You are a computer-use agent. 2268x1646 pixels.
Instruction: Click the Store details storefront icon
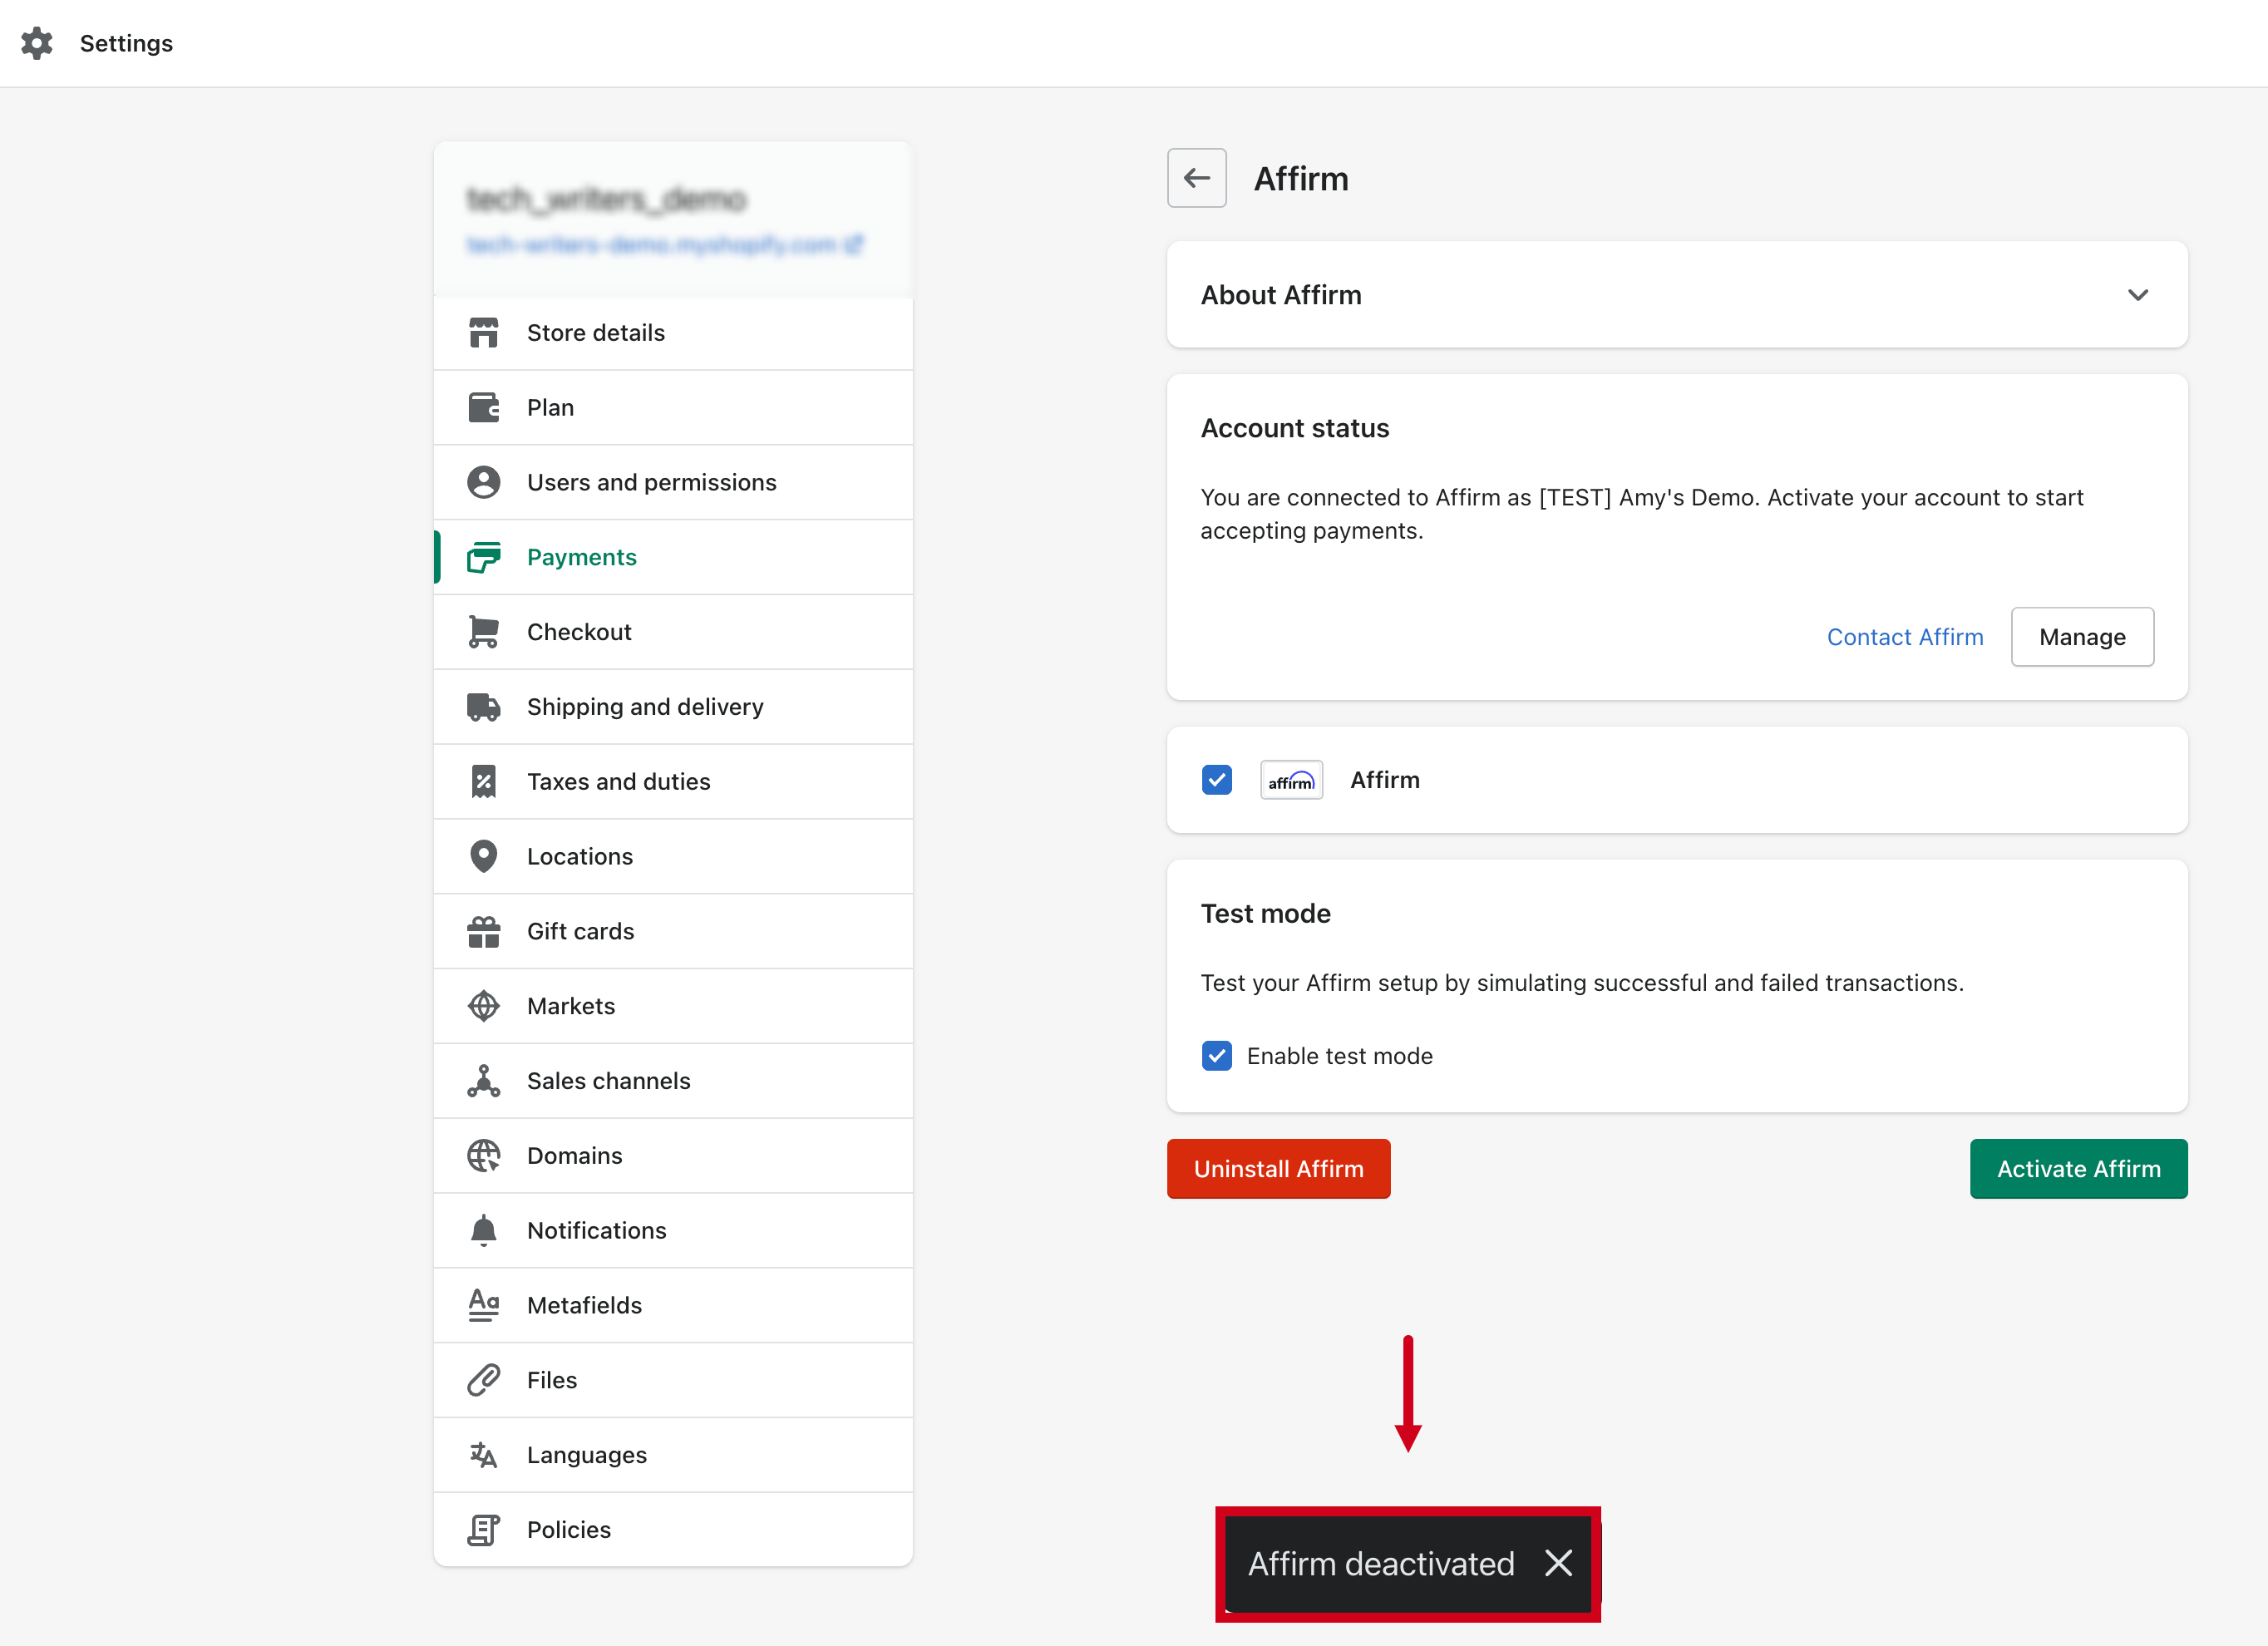click(x=483, y=333)
